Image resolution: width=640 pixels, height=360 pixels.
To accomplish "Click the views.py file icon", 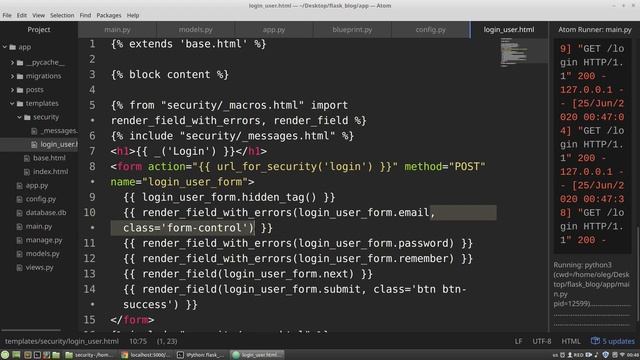I will (19, 268).
